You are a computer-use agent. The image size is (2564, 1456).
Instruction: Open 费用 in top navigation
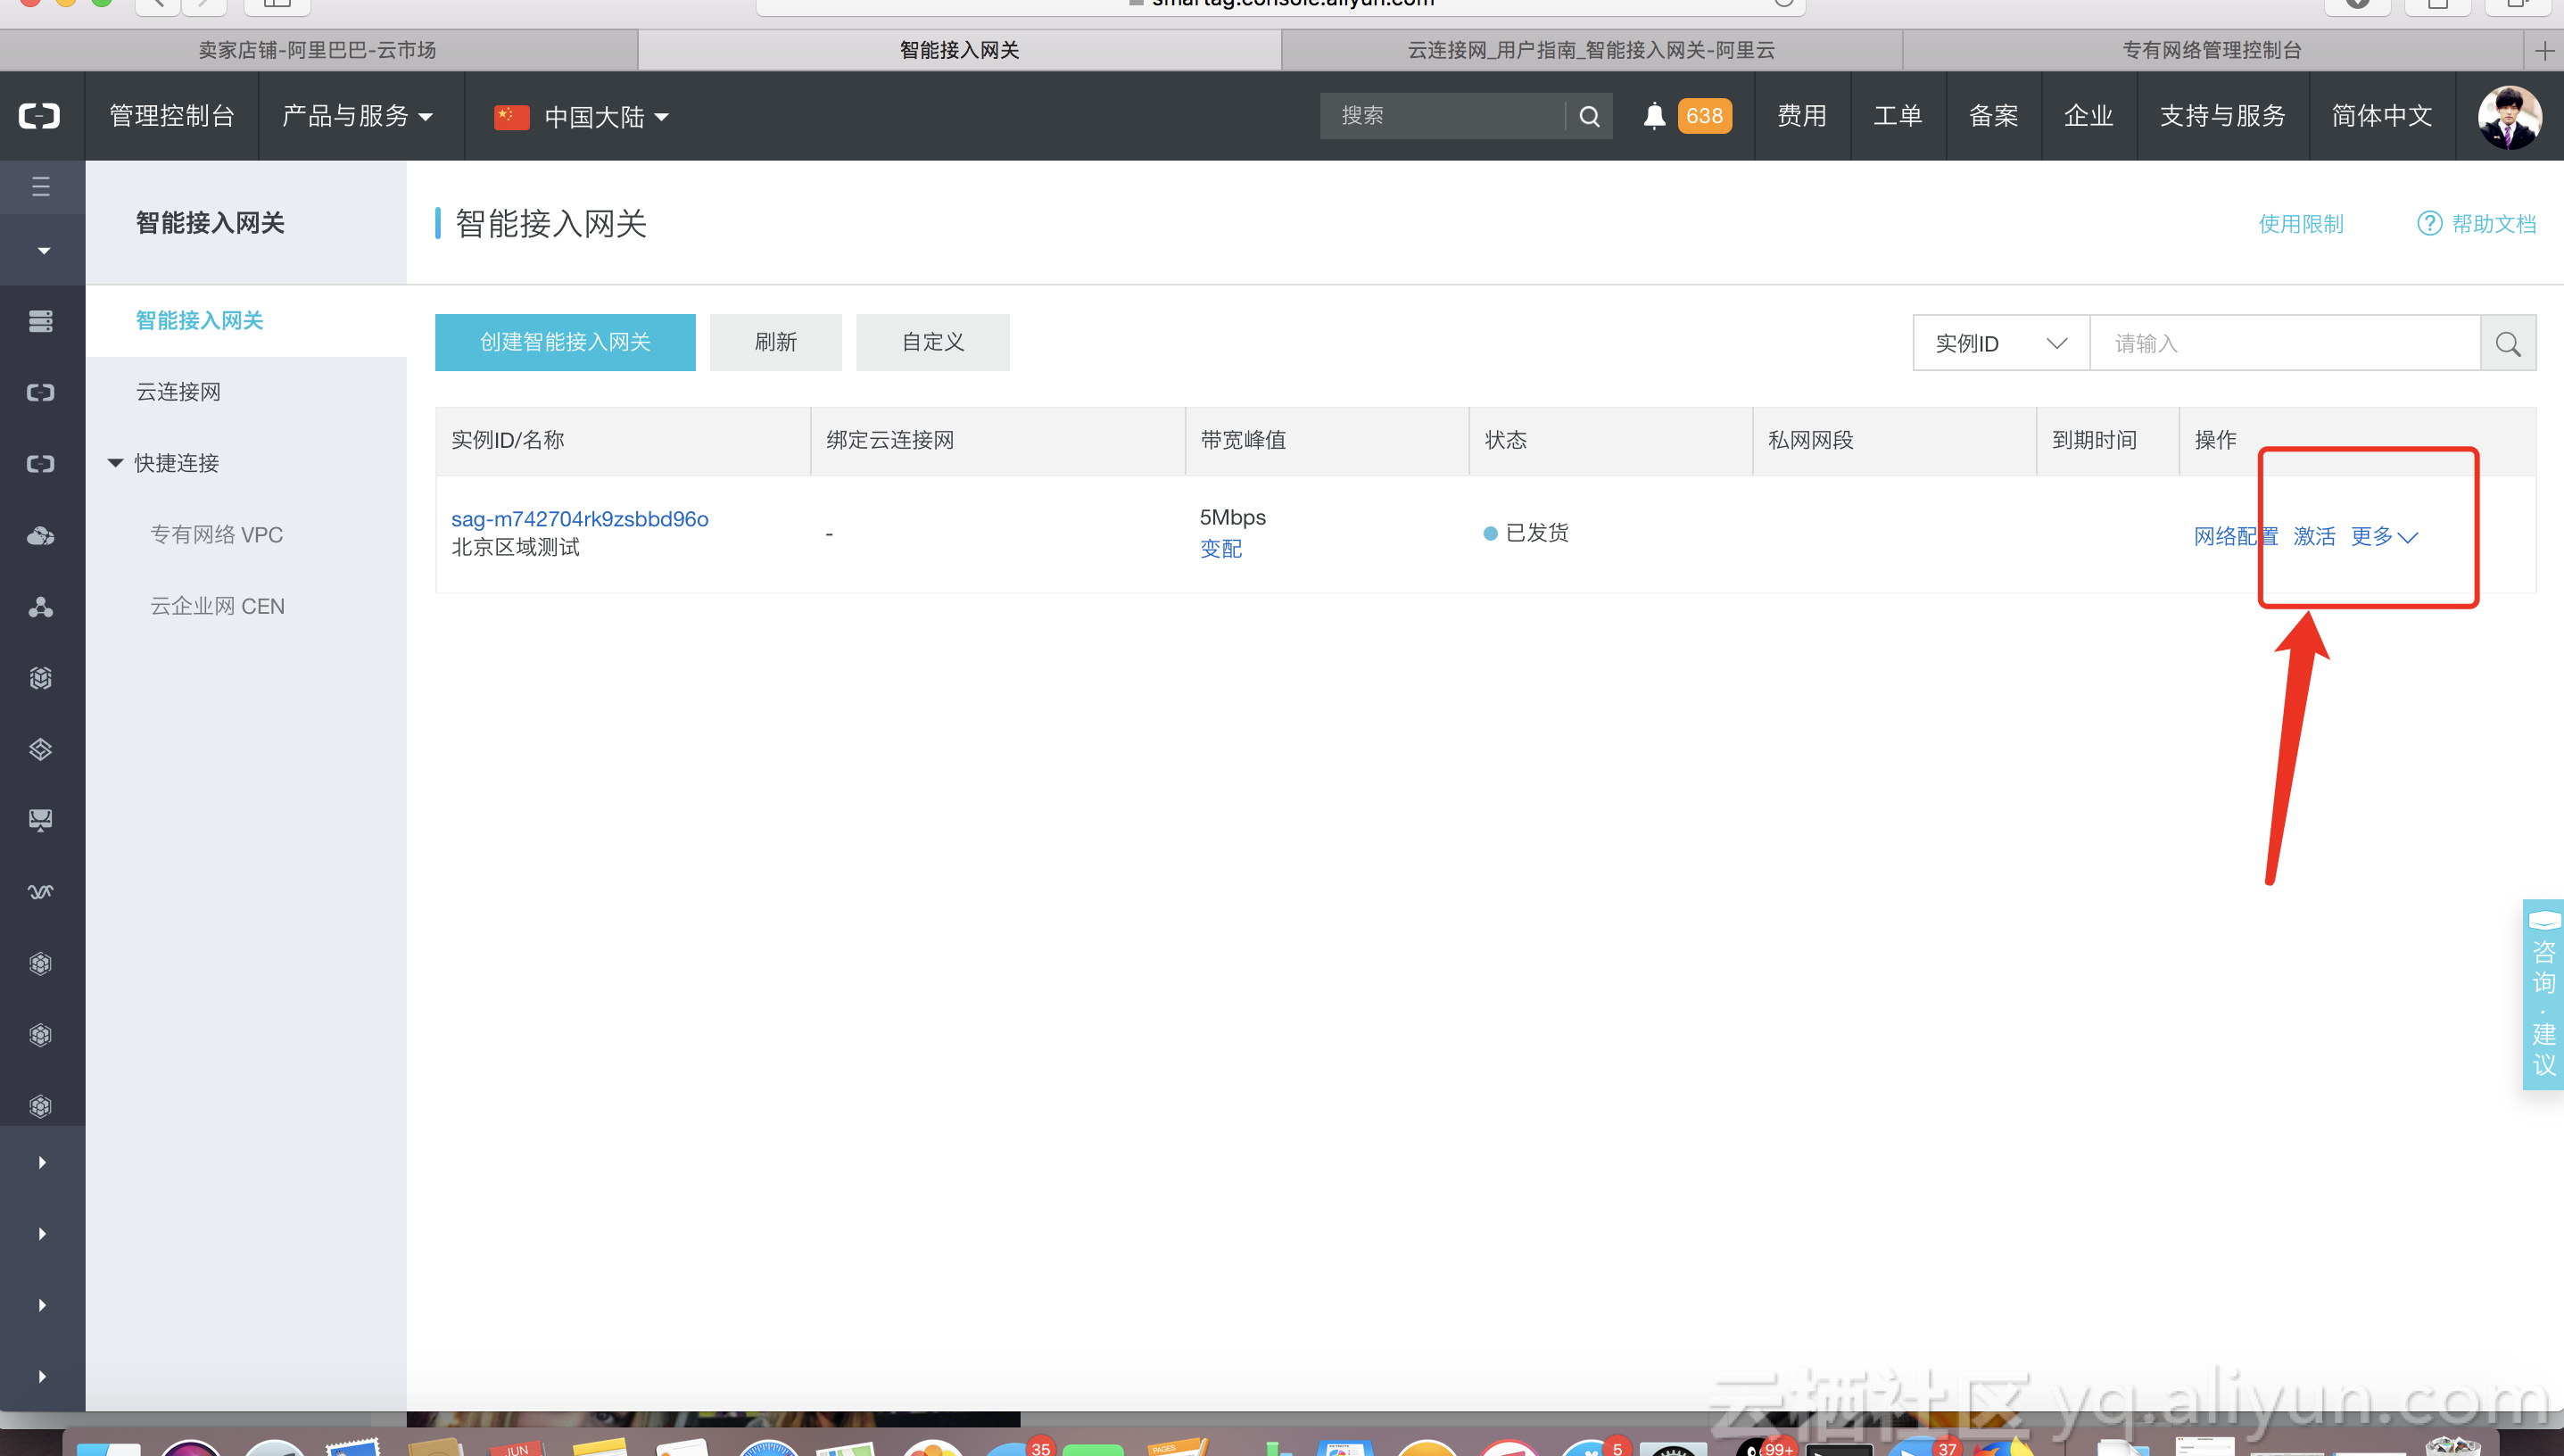1802,116
